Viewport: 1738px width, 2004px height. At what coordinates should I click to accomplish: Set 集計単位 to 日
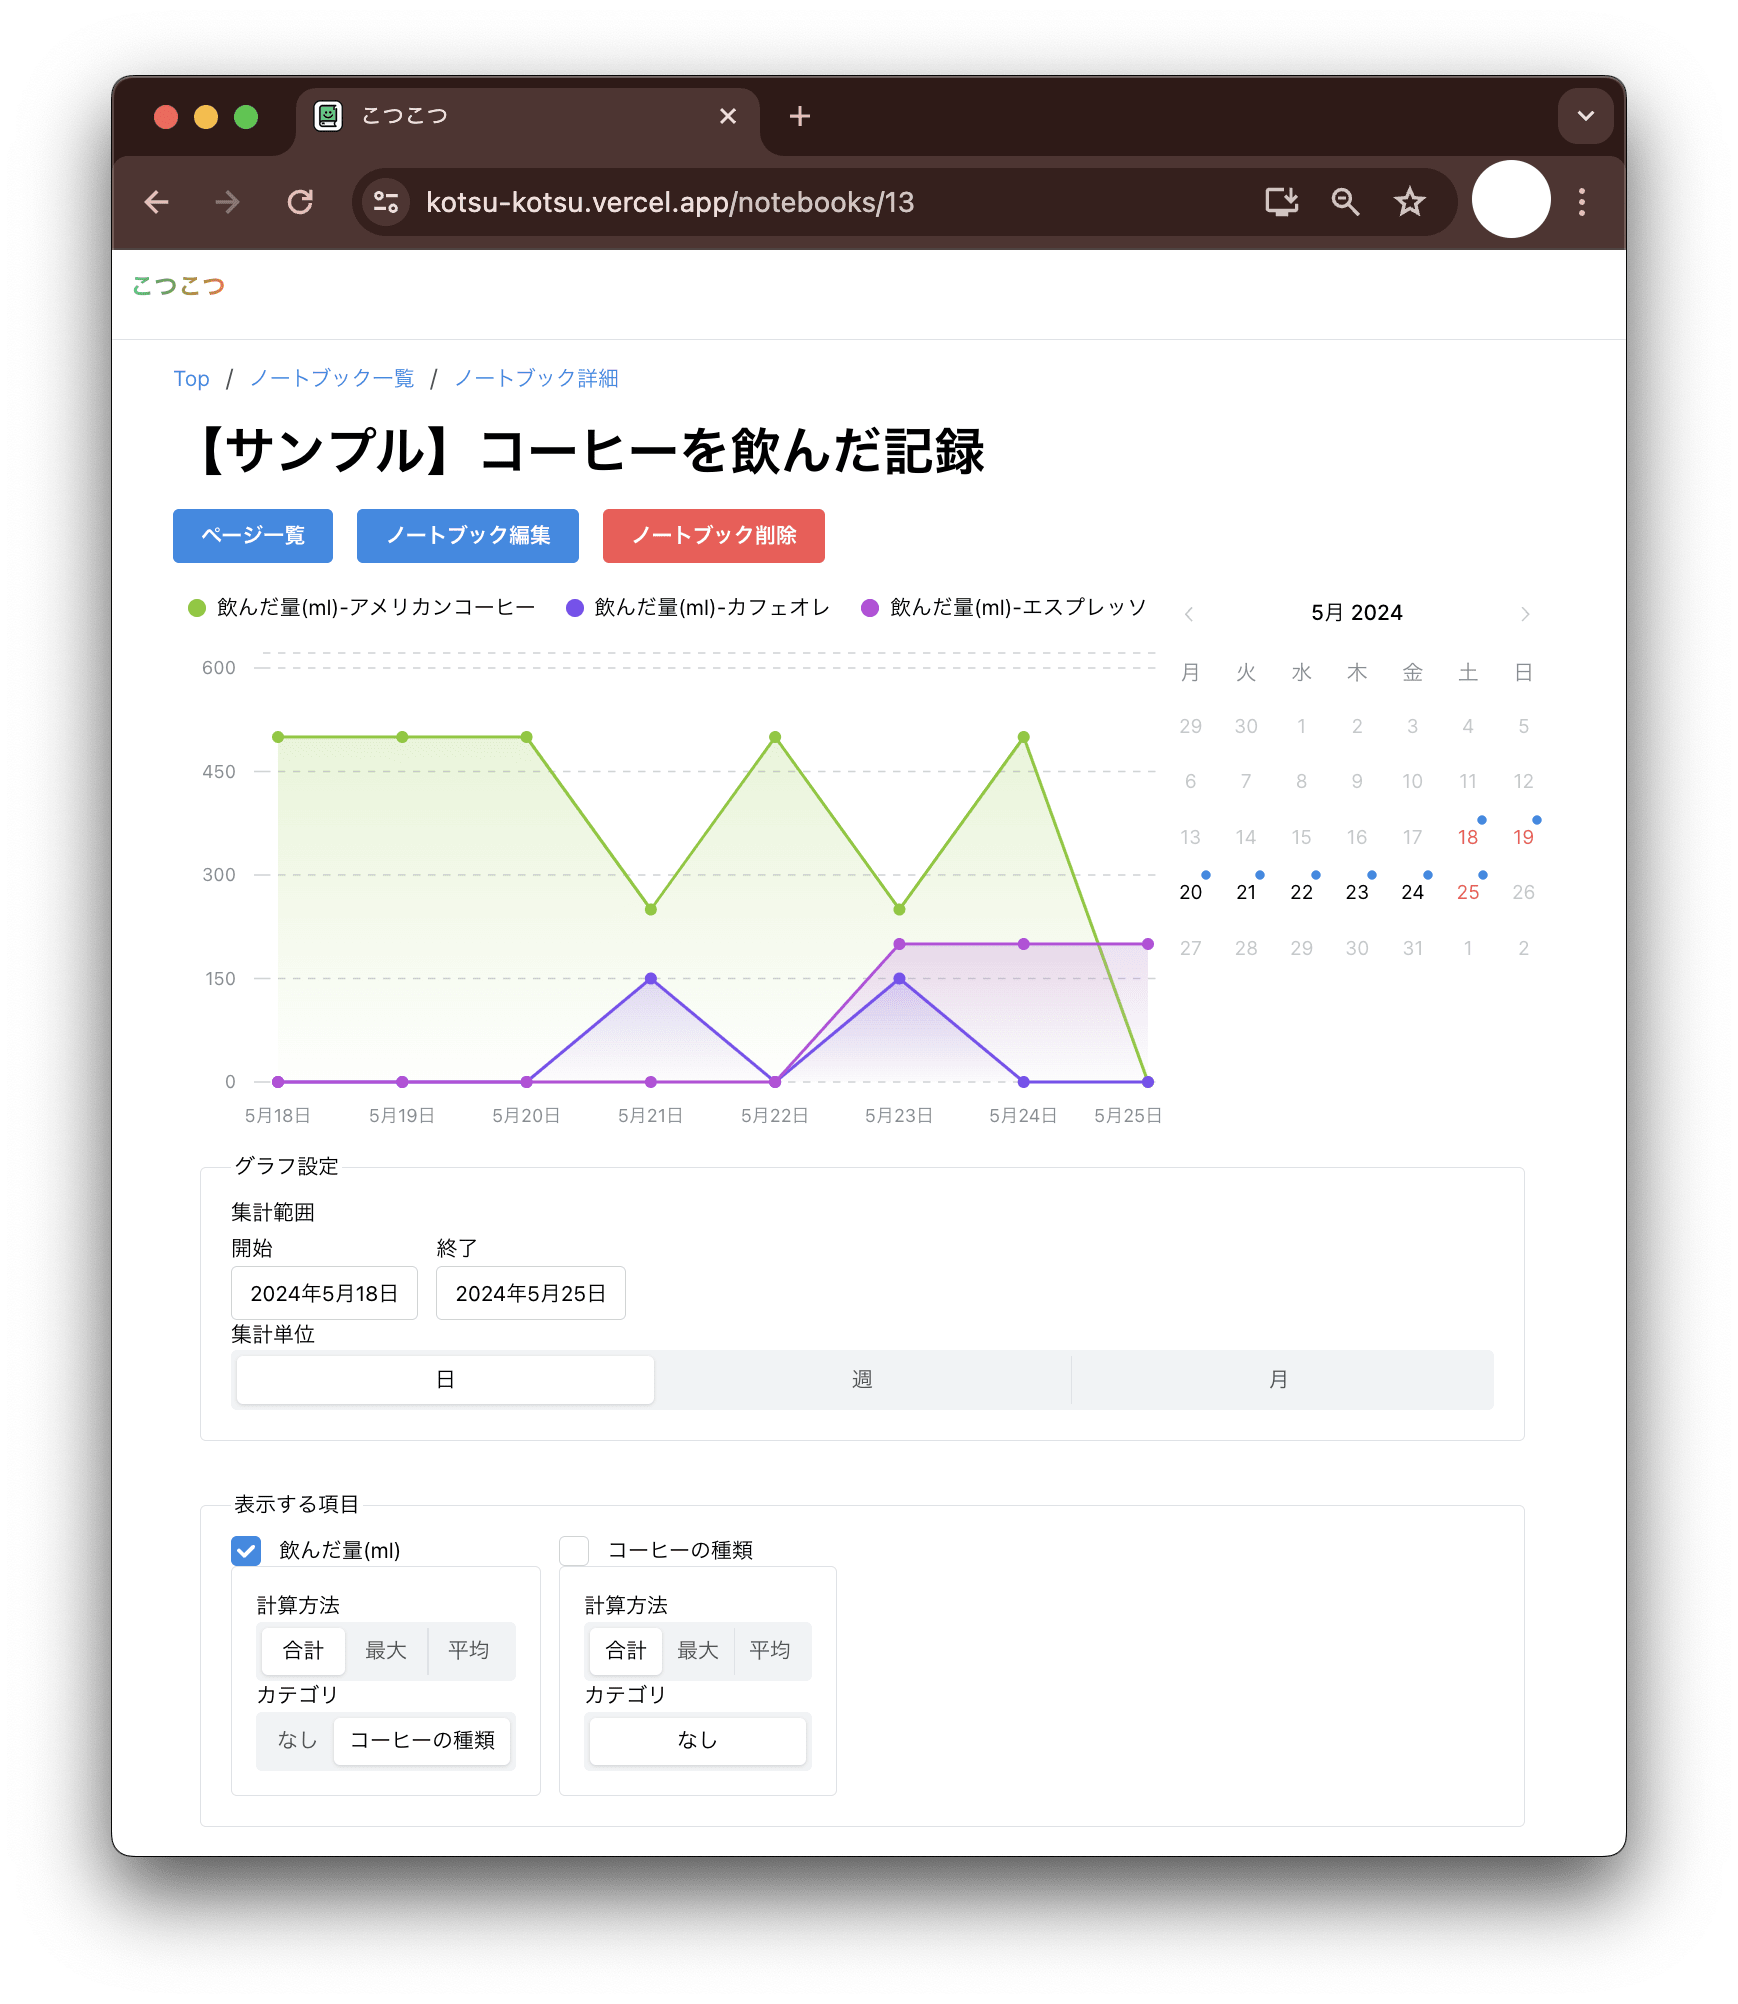[x=445, y=1380]
